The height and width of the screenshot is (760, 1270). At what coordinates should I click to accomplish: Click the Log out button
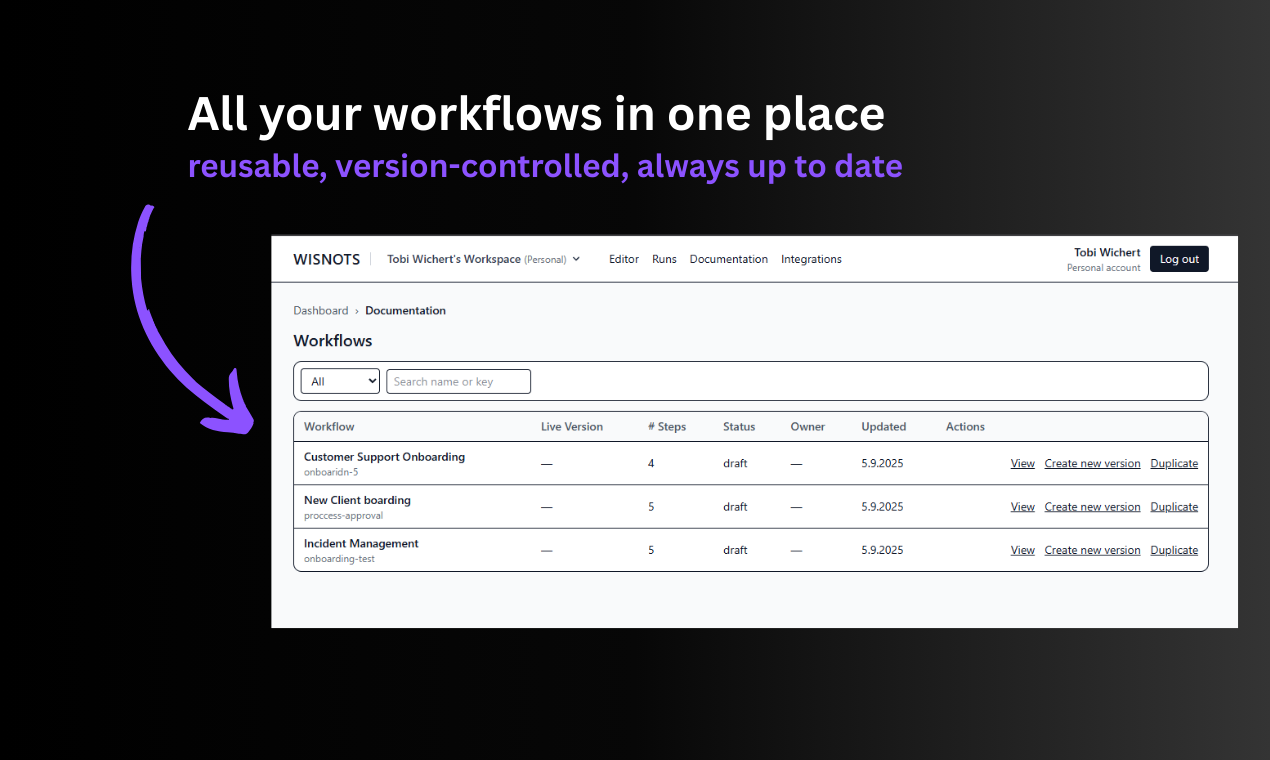(1179, 259)
